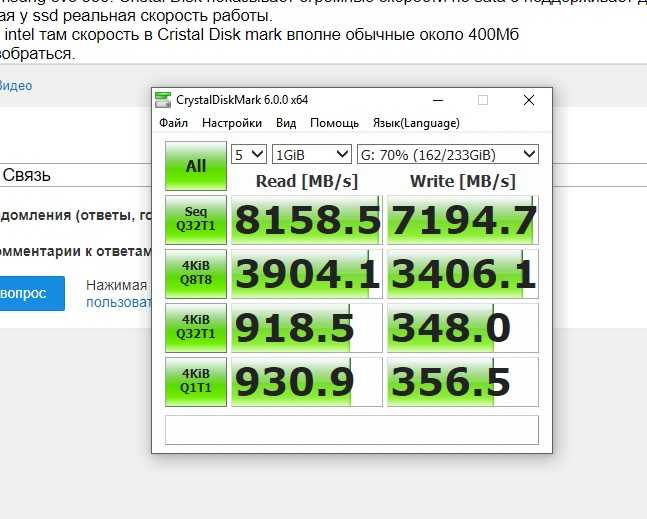This screenshot has width=647, height=519.
Task: Open the Настройки menu
Action: pyautogui.click(x=232, y=123)
